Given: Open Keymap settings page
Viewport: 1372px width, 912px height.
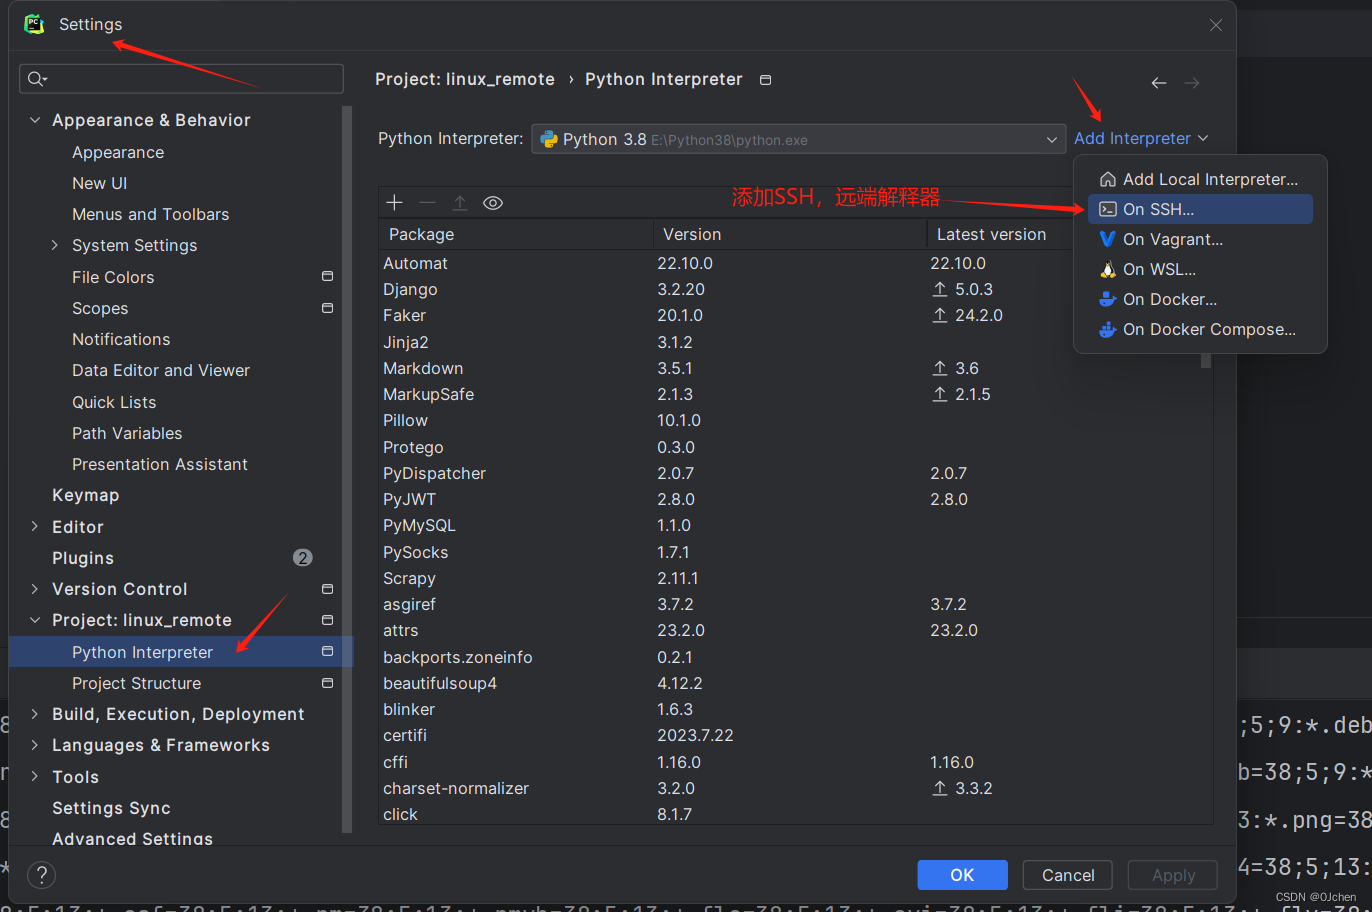Looking at the screenshot, I should (85, 495).
